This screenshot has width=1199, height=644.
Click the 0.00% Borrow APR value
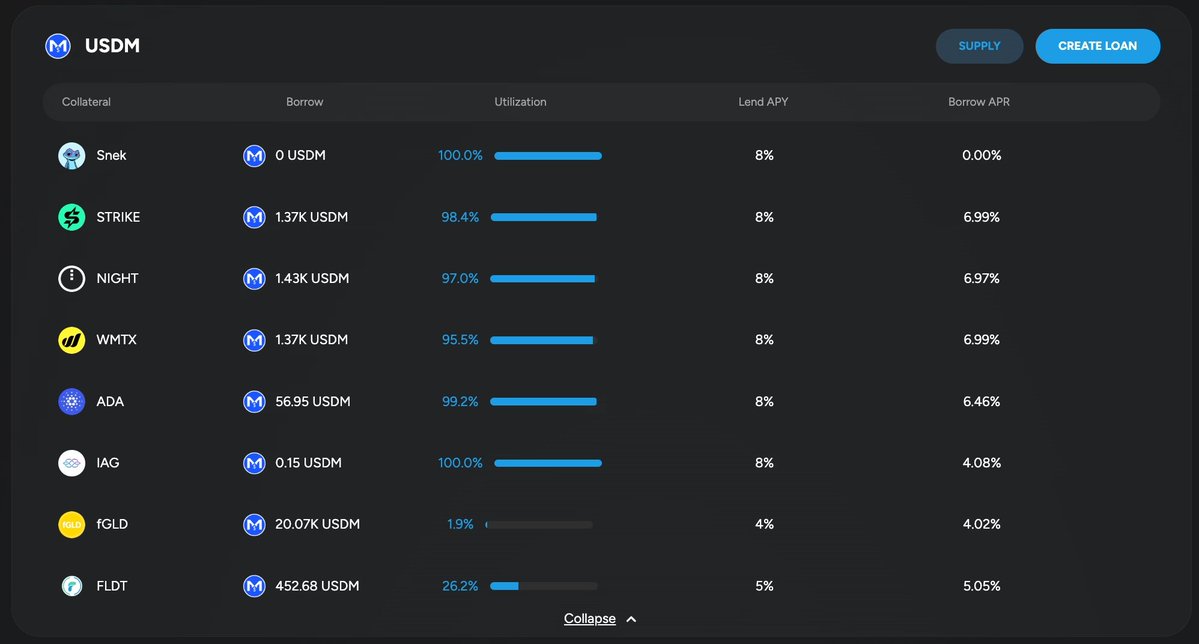pos(981,155)
